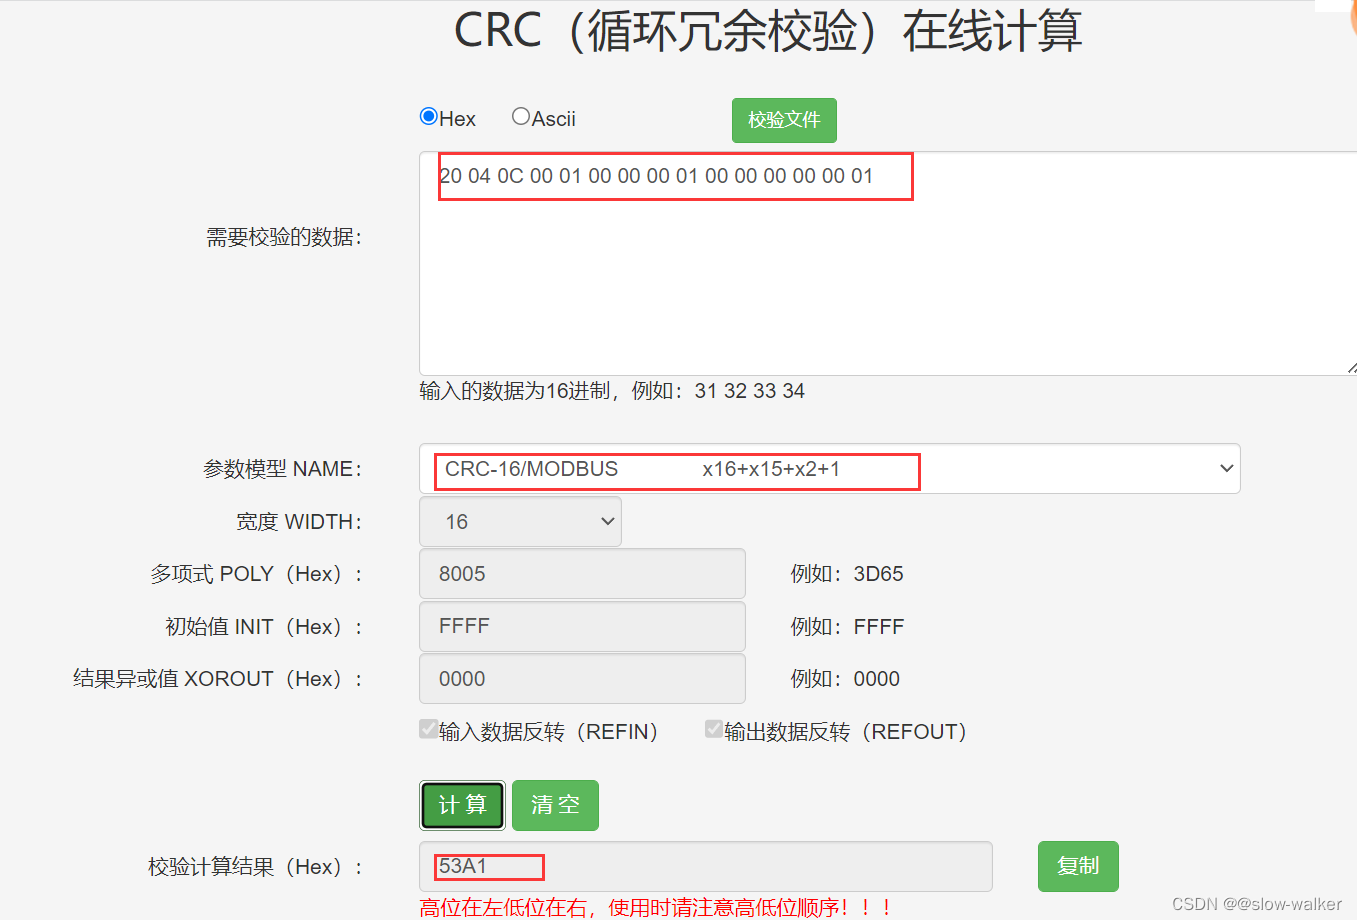The height and width of the screenshot is (920, 1357).
Task: Click the 初始值 INIT field showing FFFF
Action: click(x=582, y=626)
